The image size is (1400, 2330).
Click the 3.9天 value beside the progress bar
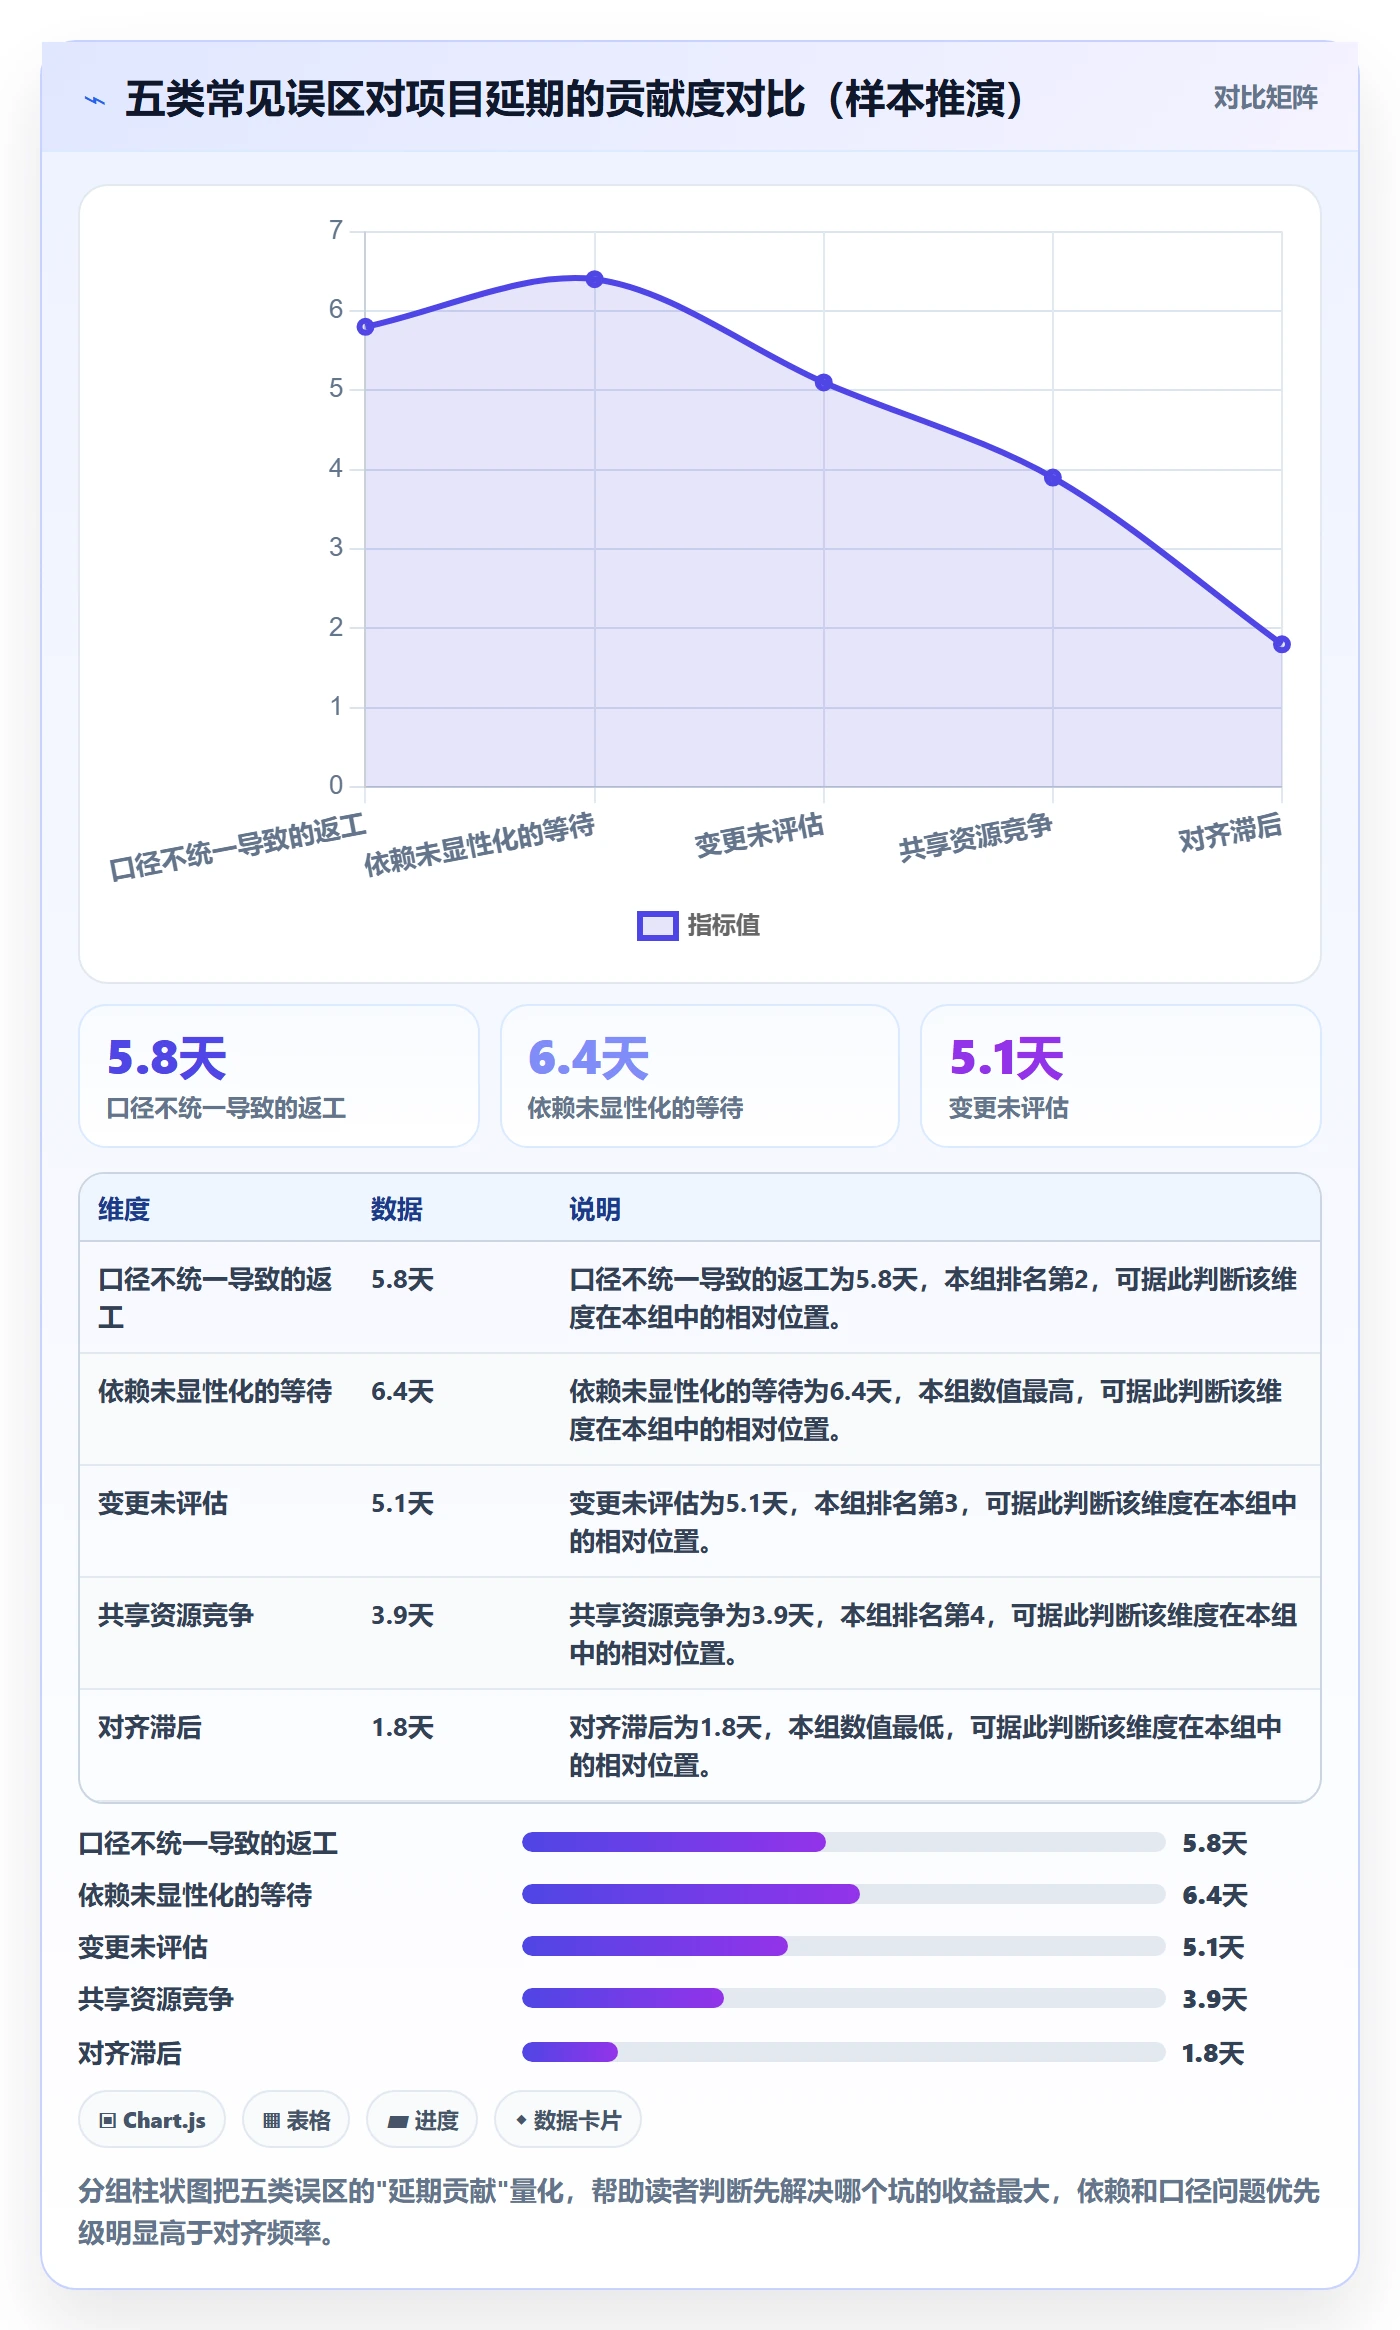click(x=1214, y=2000)
